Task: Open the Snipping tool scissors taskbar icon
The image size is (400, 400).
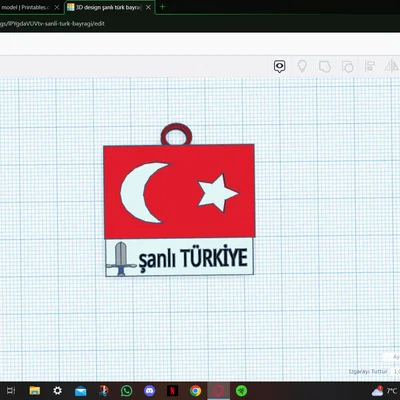Action: [x=104, y=391]
